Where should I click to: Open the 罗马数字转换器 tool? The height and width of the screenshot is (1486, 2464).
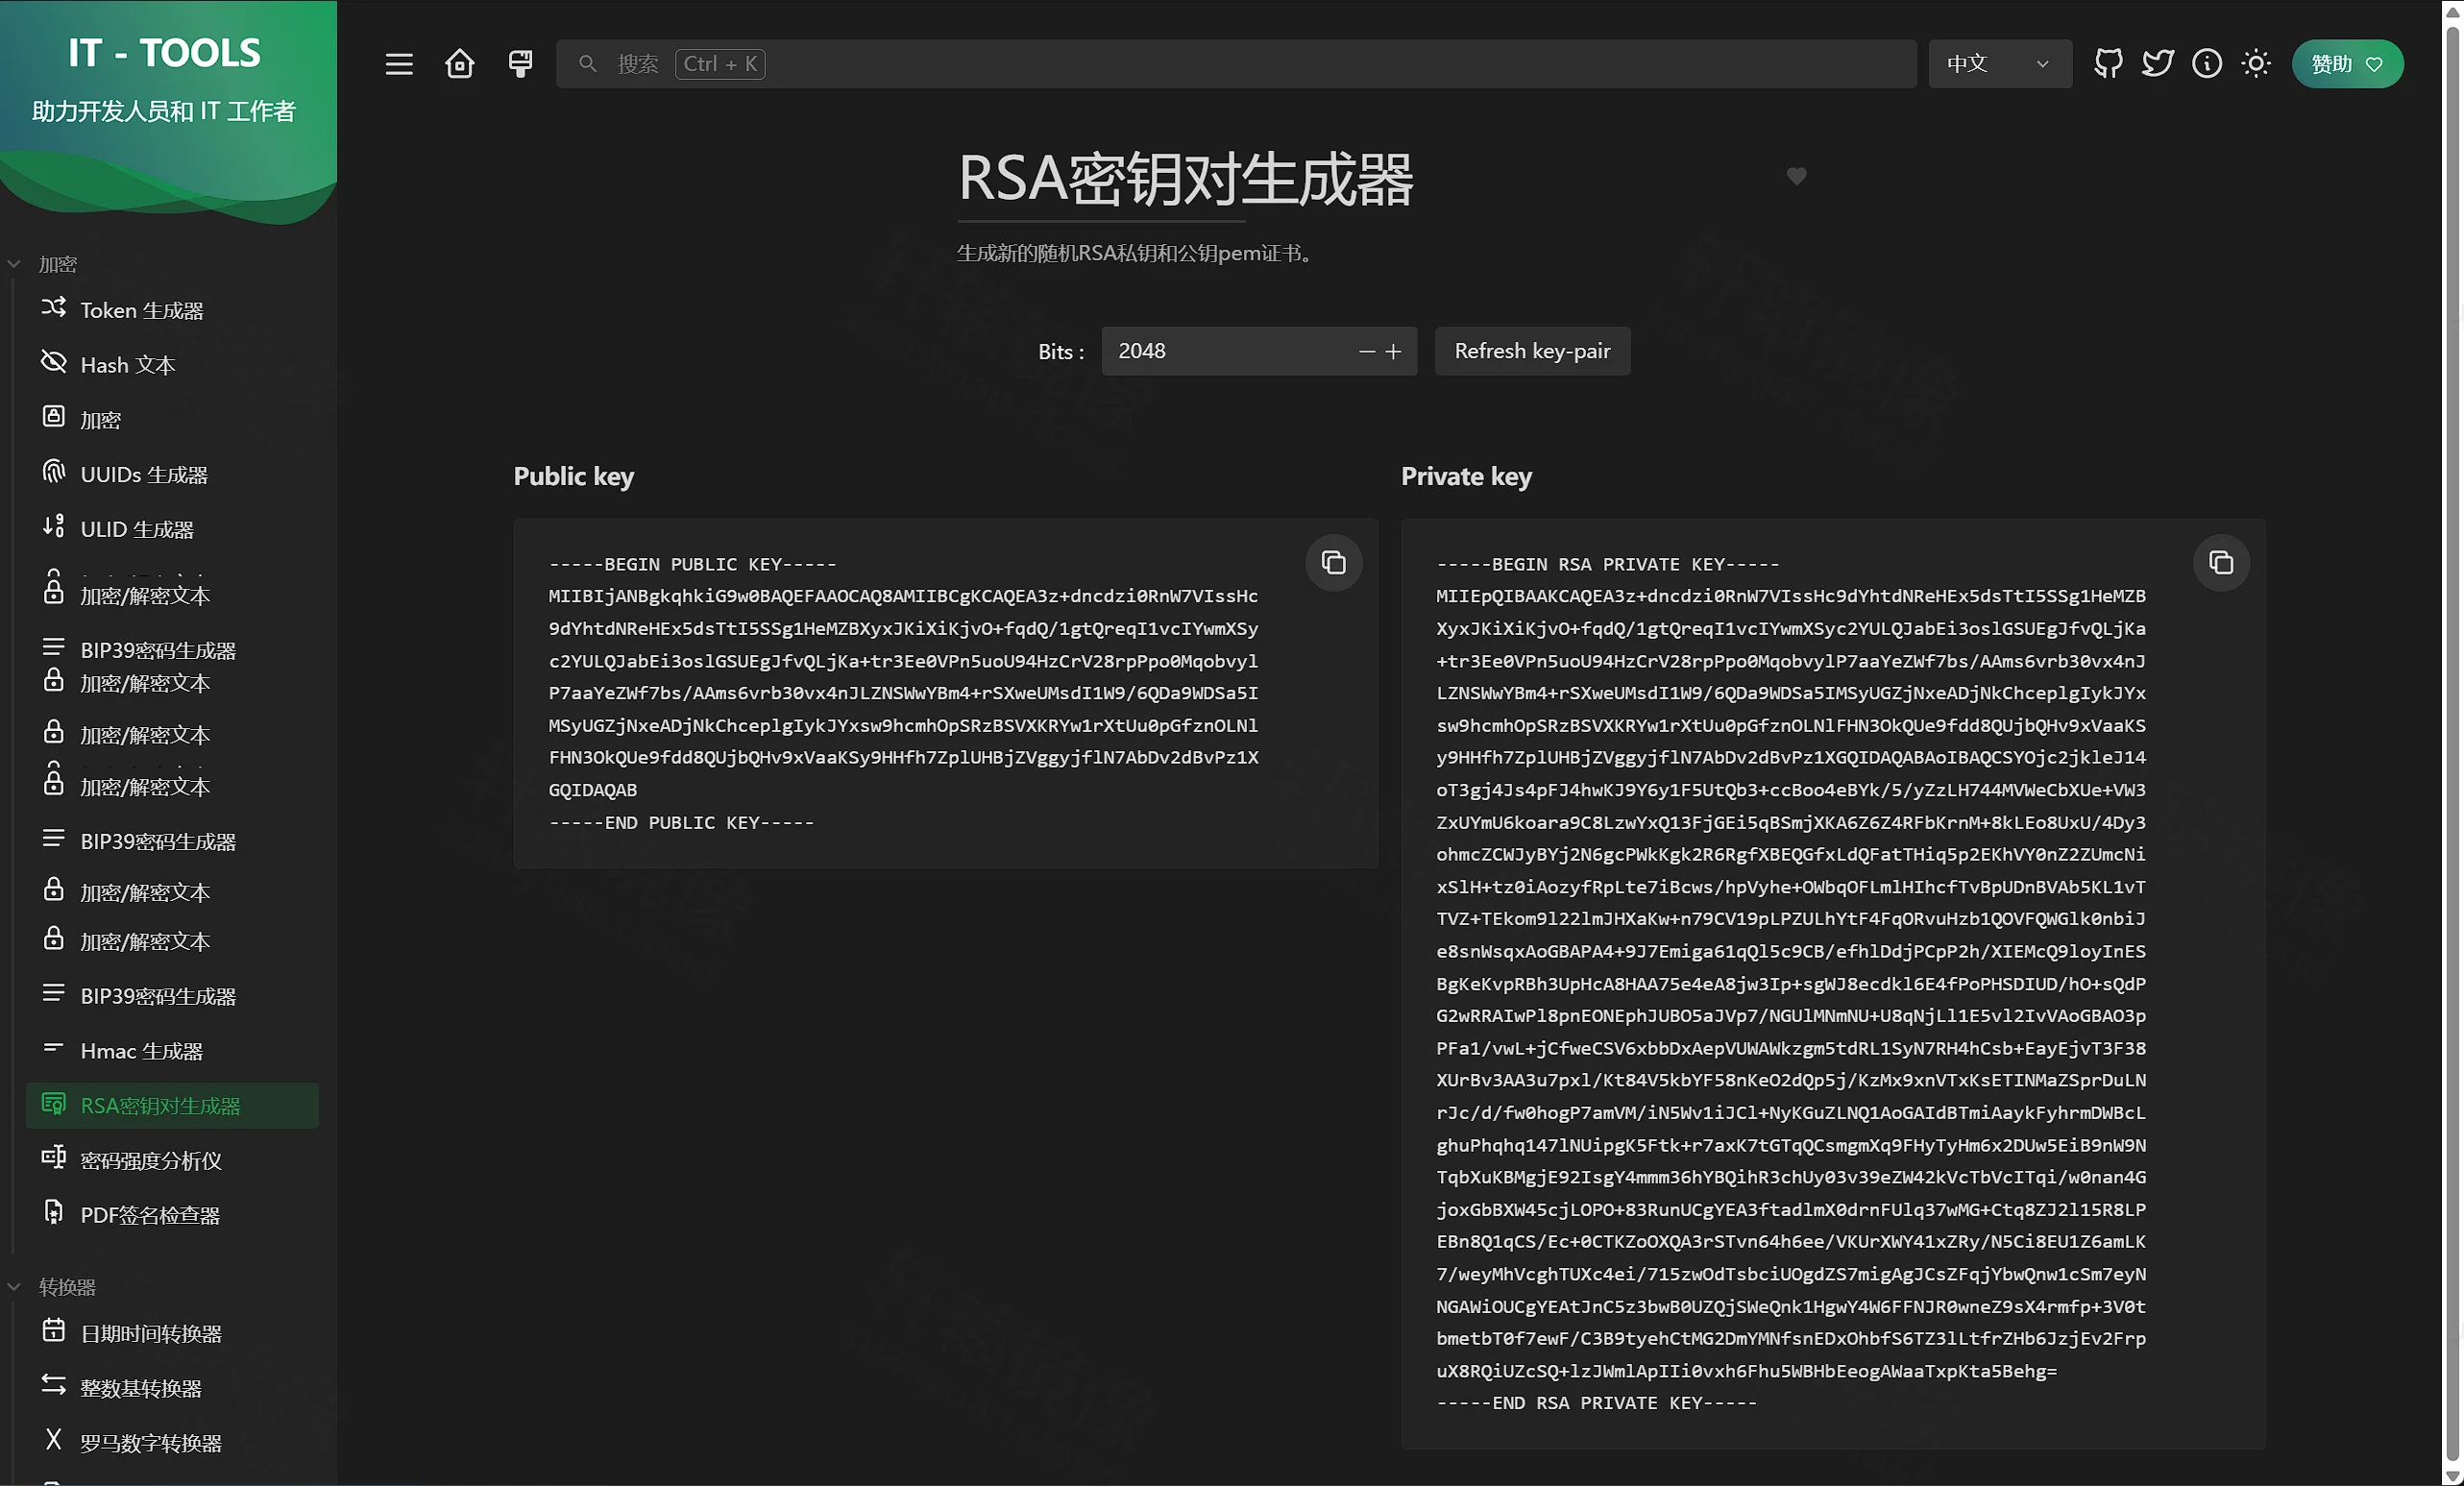tap(172, 1443)
